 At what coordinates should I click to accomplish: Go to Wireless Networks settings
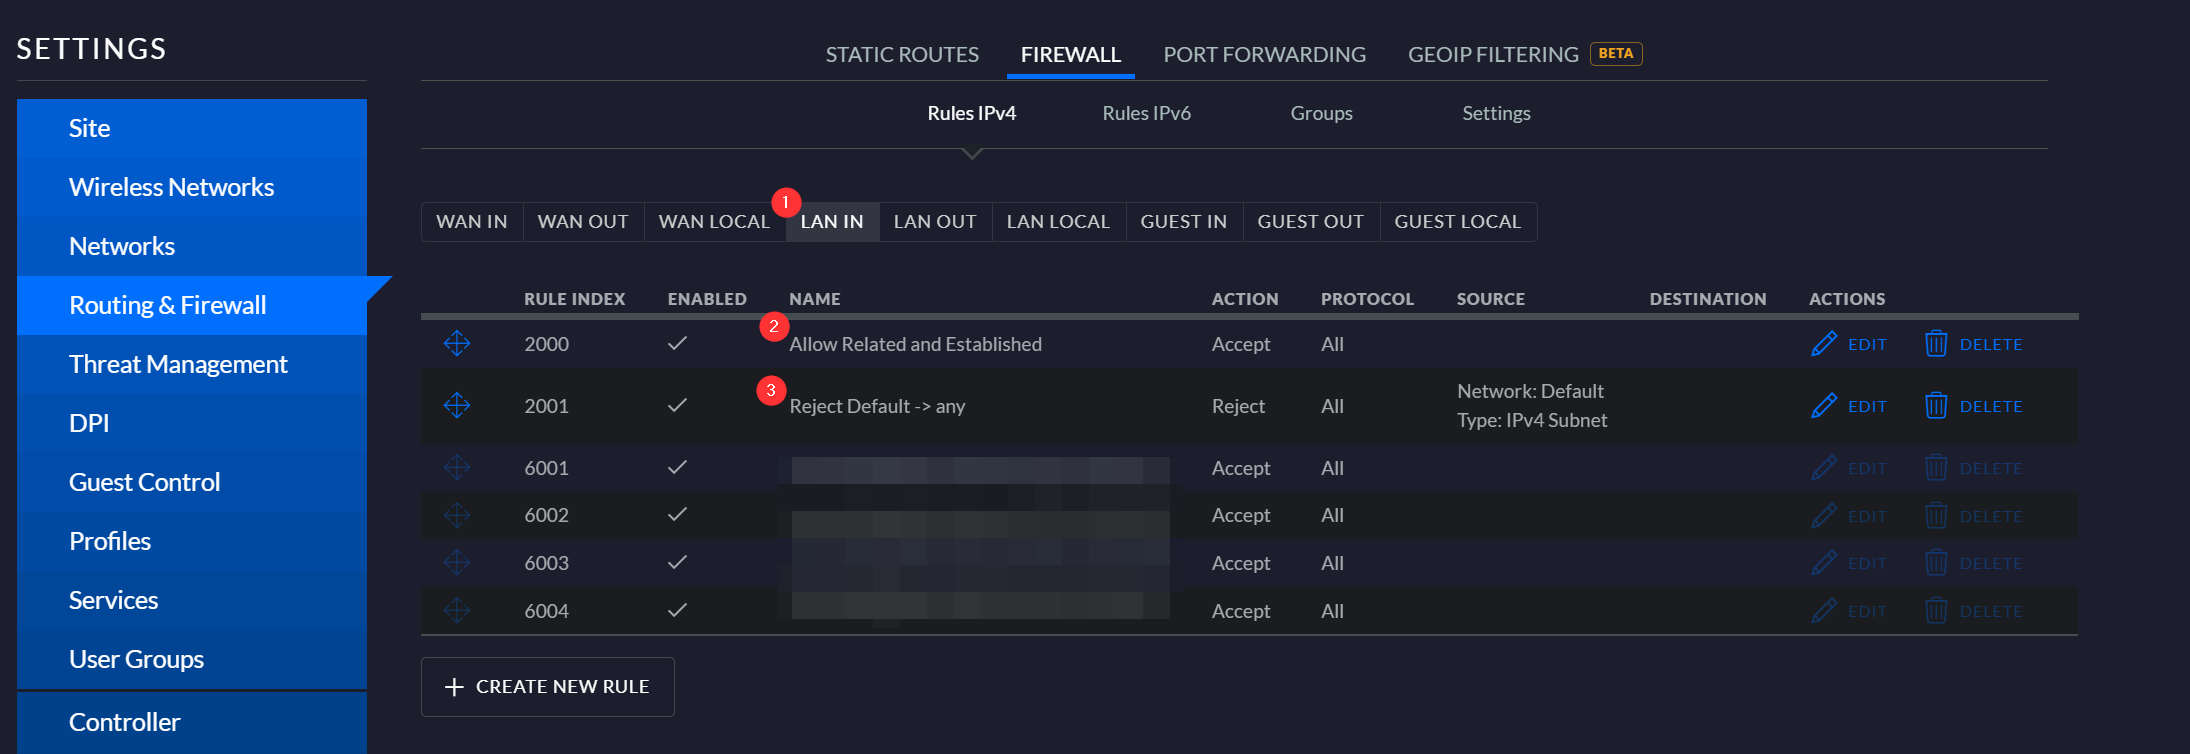pyautogui.click(x=171, y=188)
